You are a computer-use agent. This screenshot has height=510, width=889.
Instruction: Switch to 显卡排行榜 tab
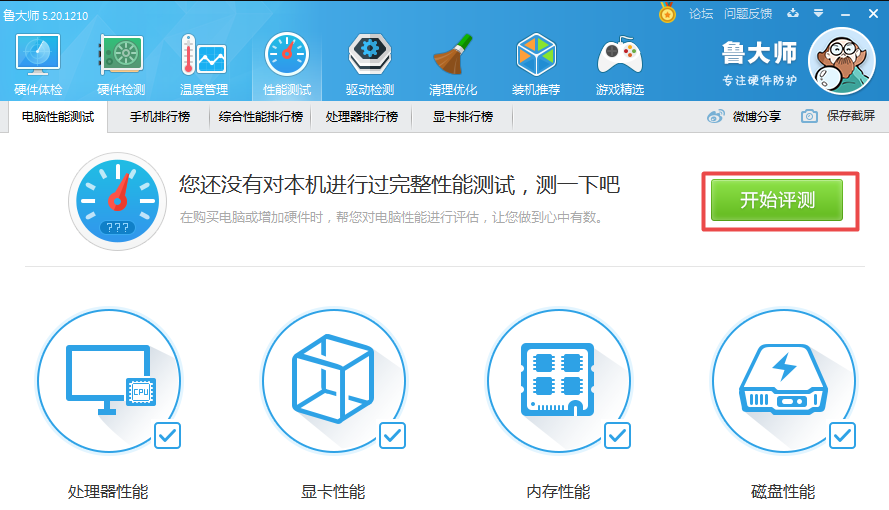463,117
